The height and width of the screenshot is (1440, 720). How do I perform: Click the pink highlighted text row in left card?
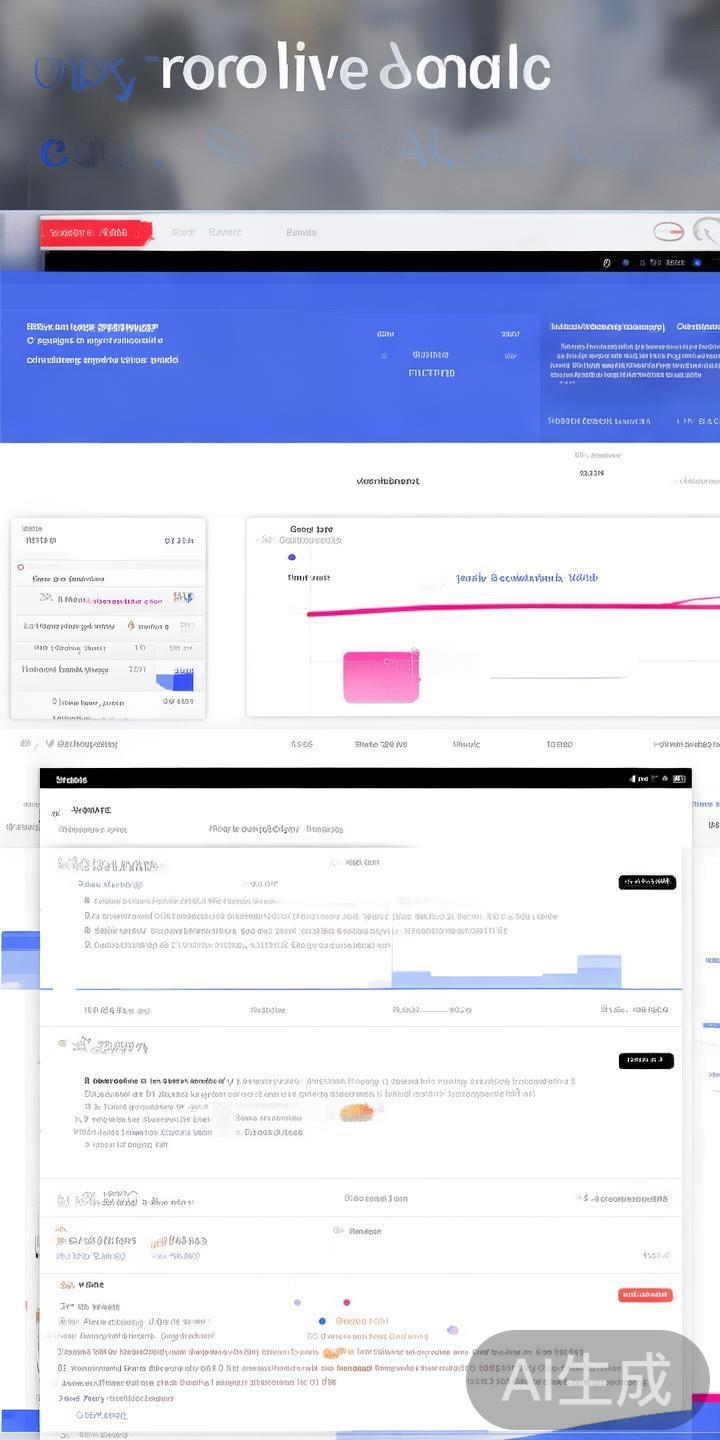[x=124, y=601]
